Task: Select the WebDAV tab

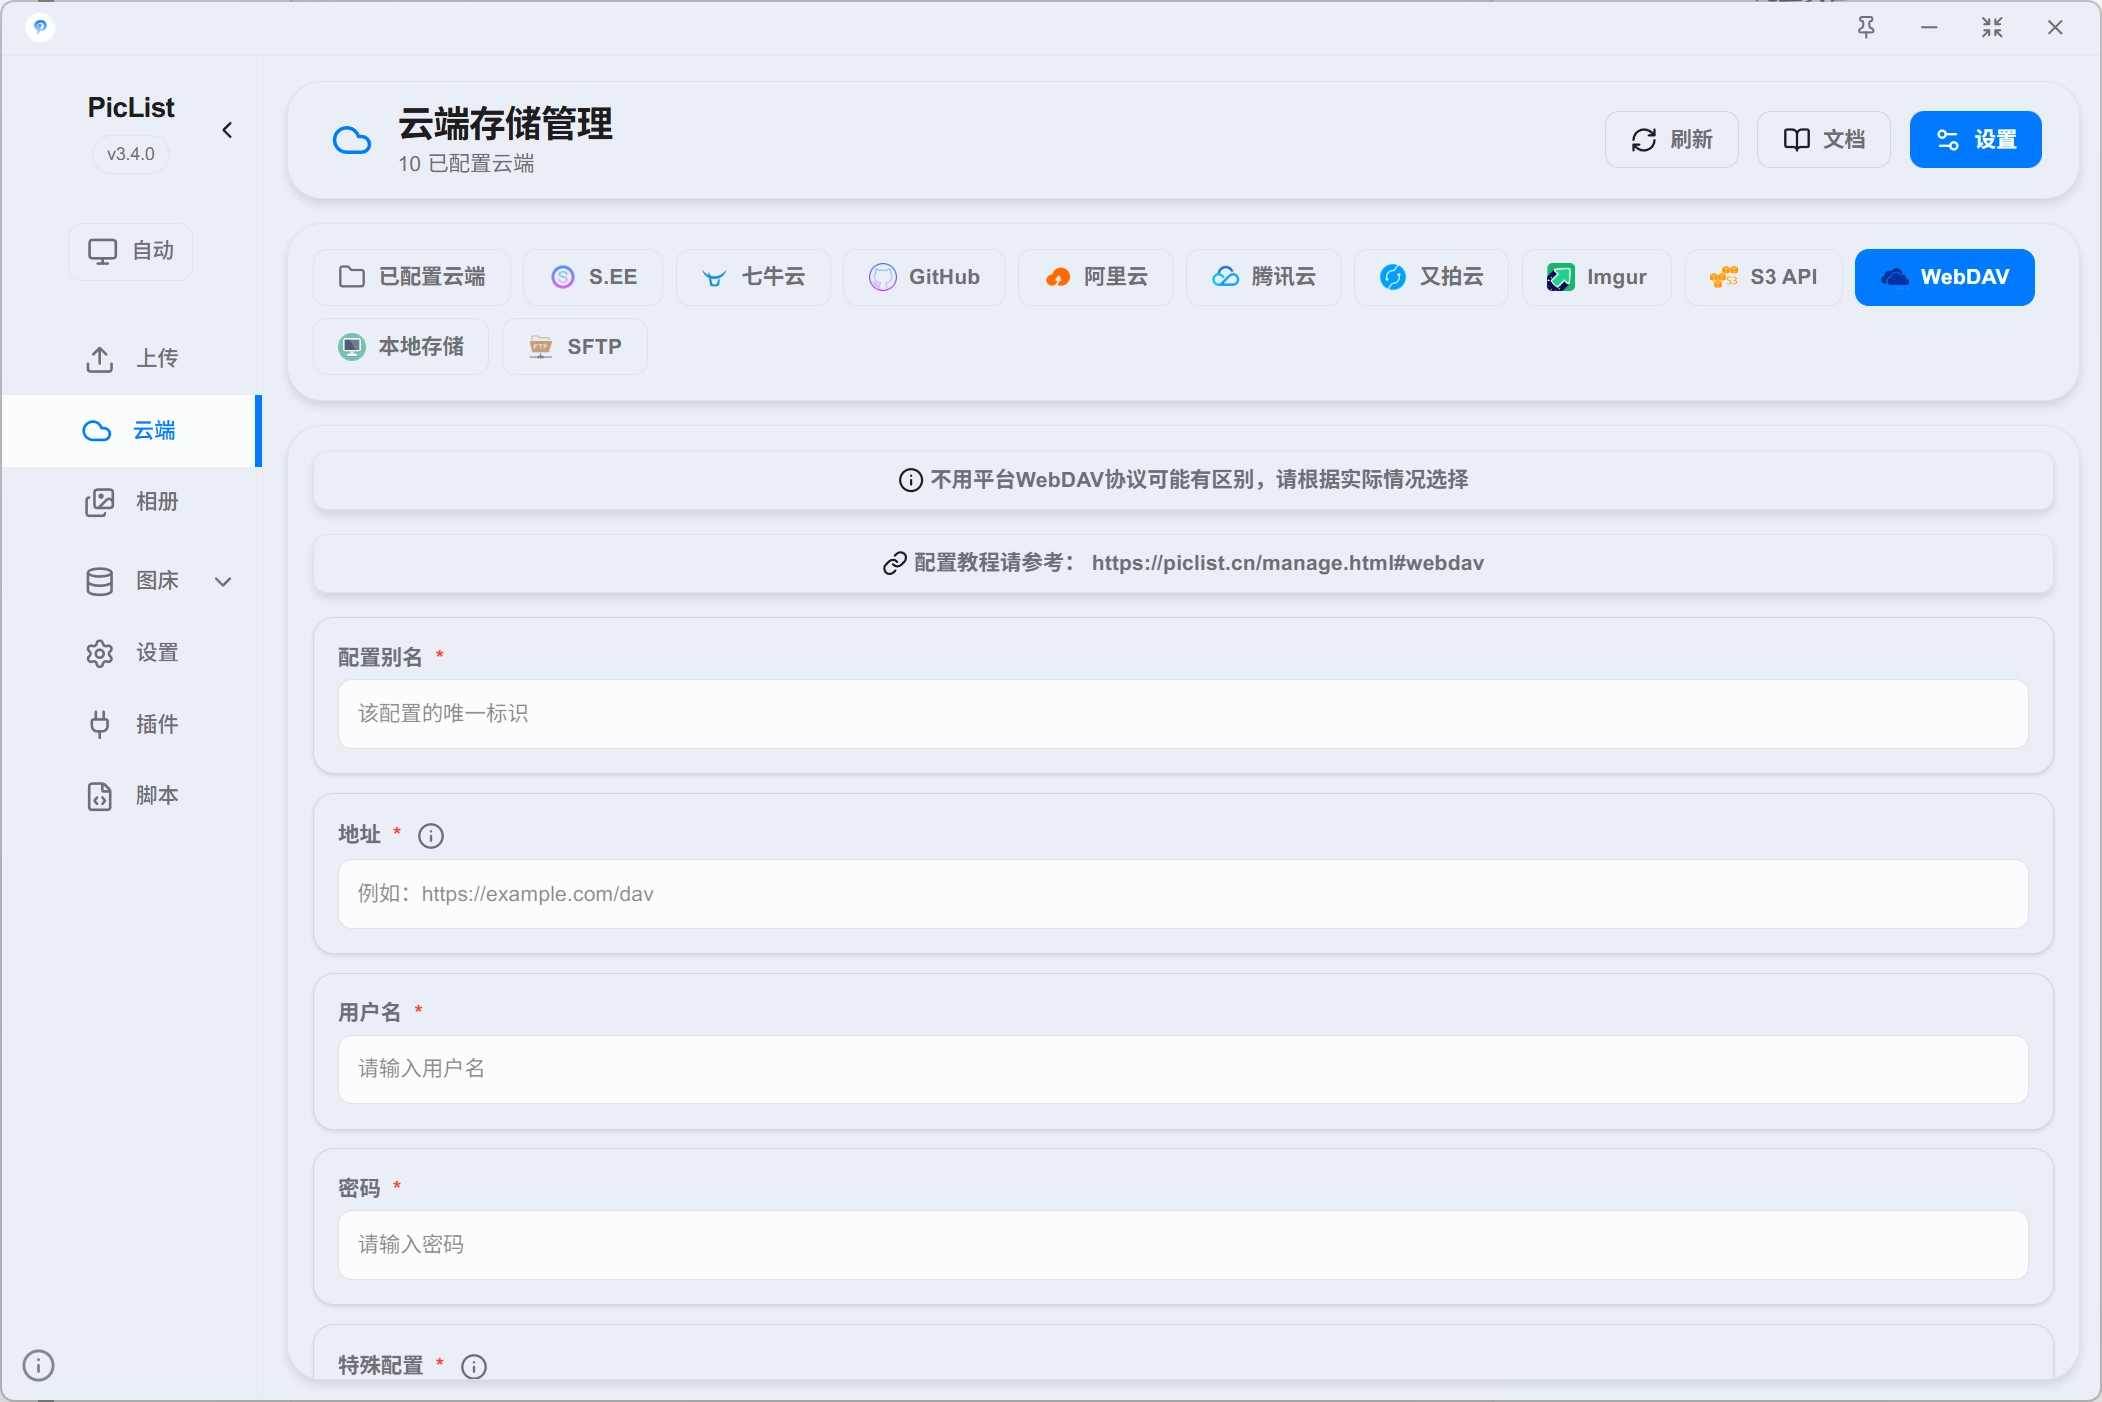Action: 1944,277
